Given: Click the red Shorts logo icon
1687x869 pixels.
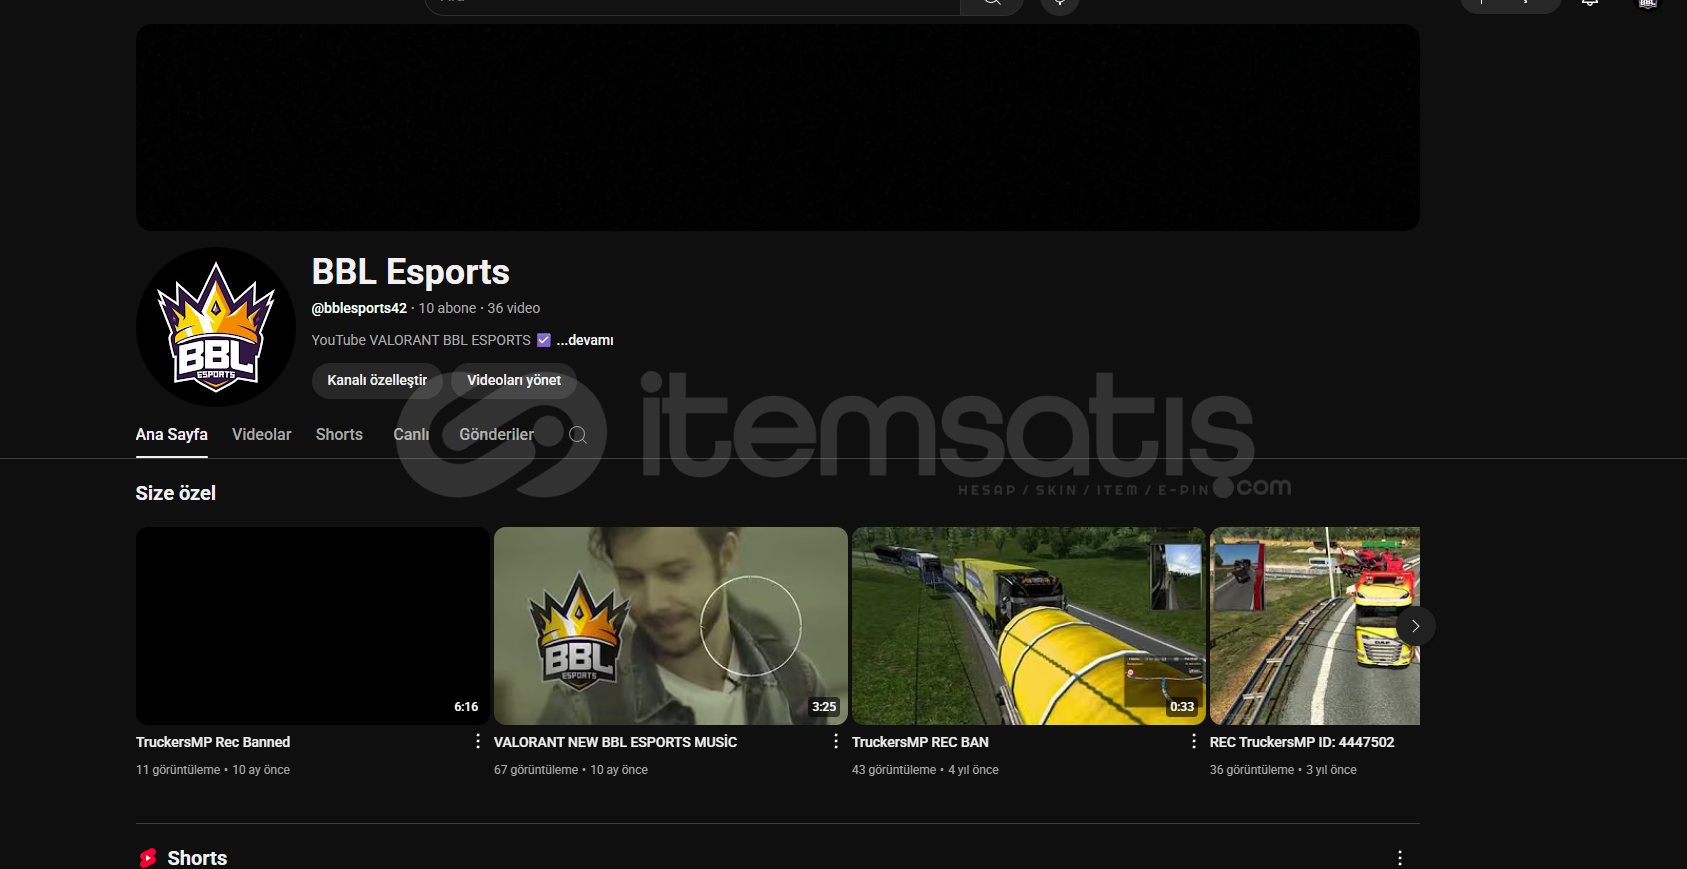Looking at the screenshot, I should click(x=148, y=858).
